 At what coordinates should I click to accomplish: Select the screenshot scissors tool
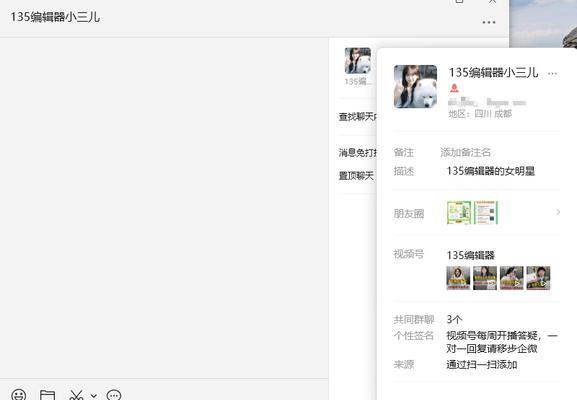click(76, 396)
